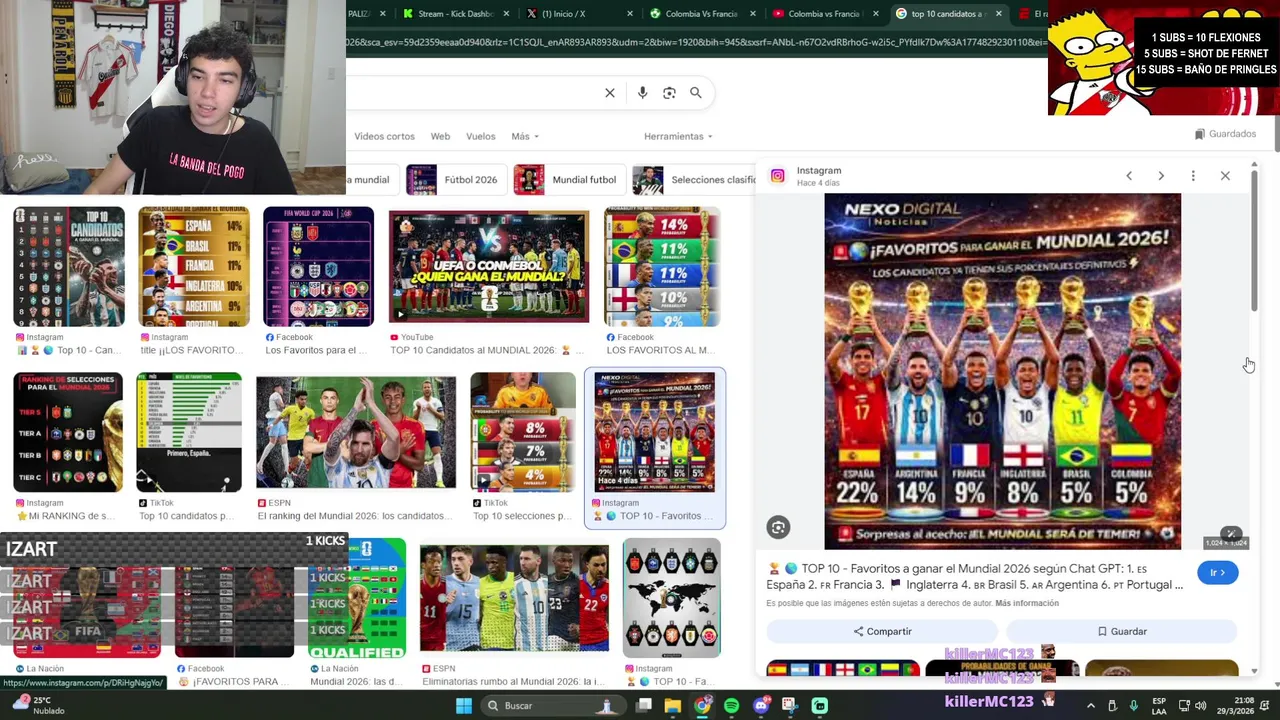Screen dimensions: 1280x720
Task: Select the Web search tab
Action: click(440, 136)
